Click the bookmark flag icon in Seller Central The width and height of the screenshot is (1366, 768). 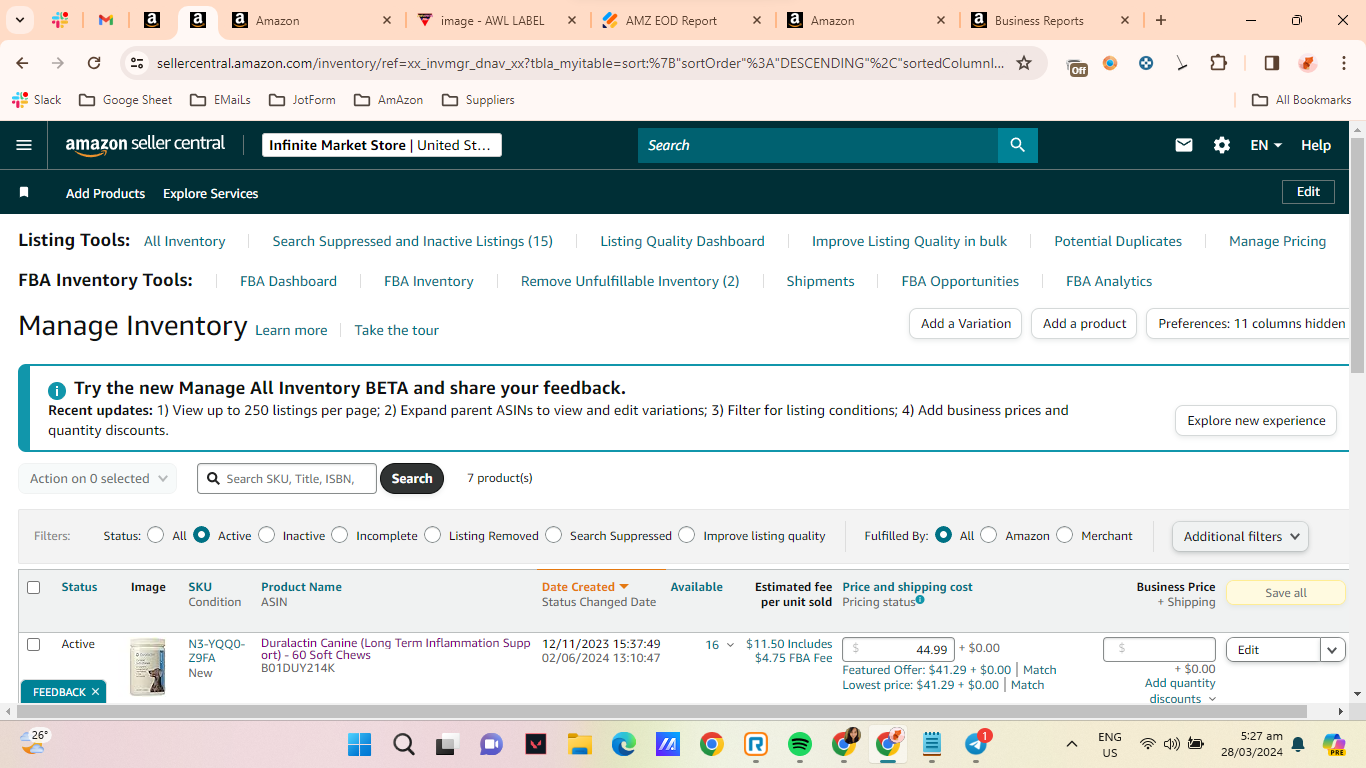tap(24, 192)
